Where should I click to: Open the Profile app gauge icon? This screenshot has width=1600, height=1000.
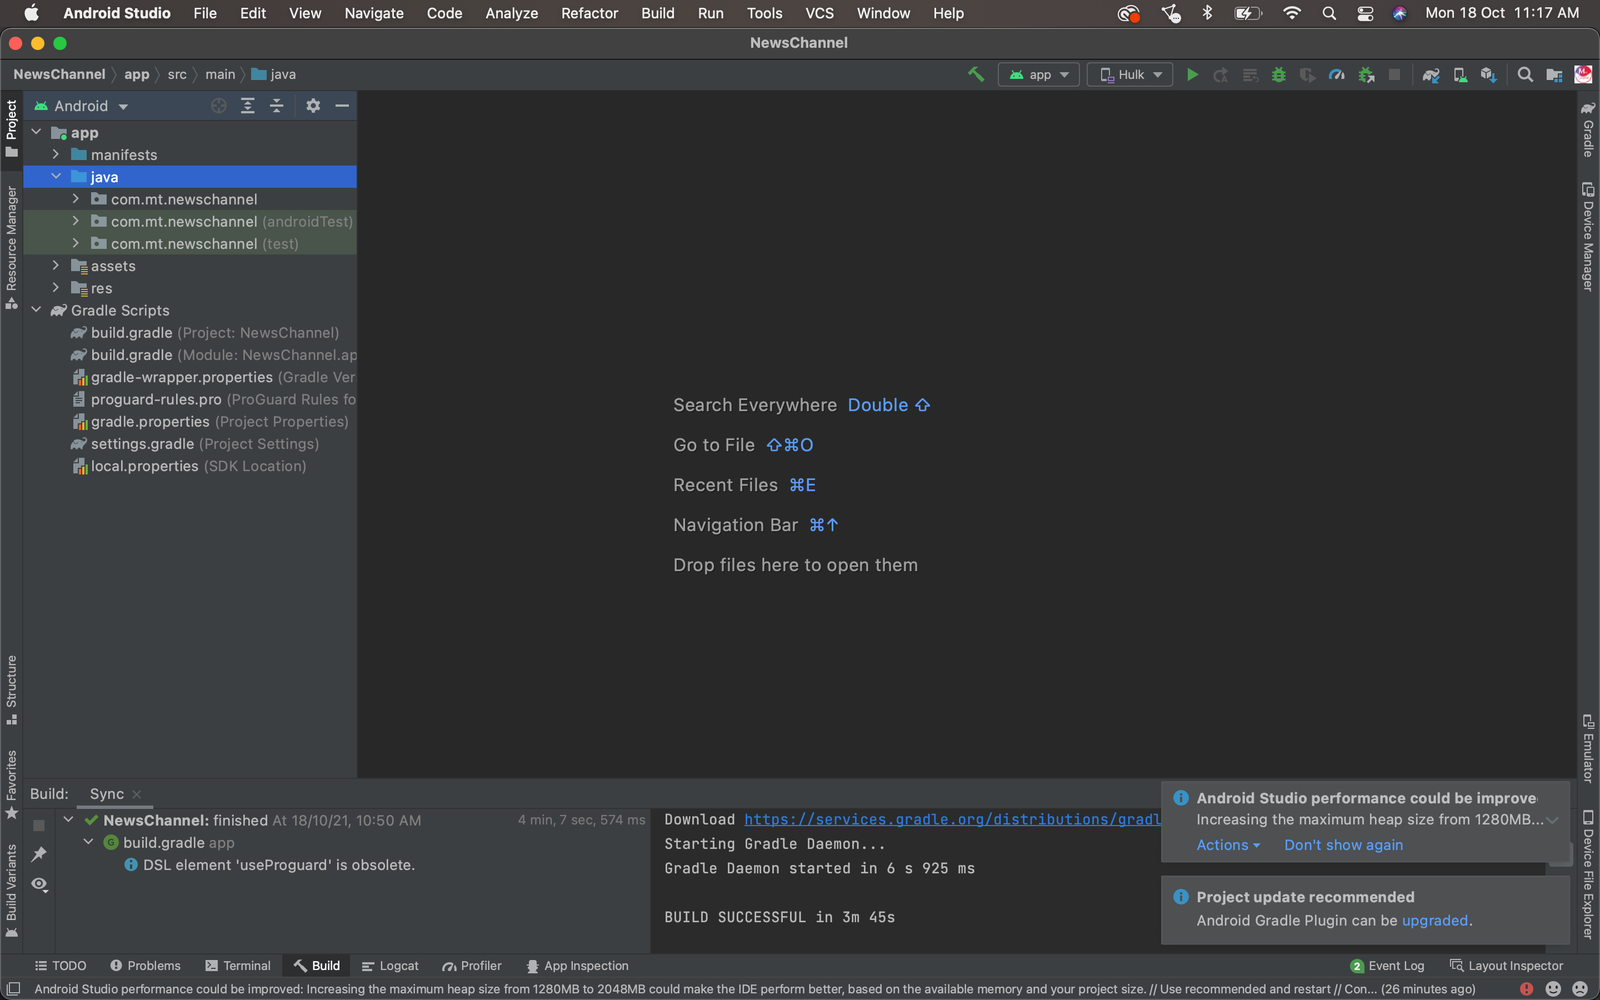click(x=1336, y=75)
